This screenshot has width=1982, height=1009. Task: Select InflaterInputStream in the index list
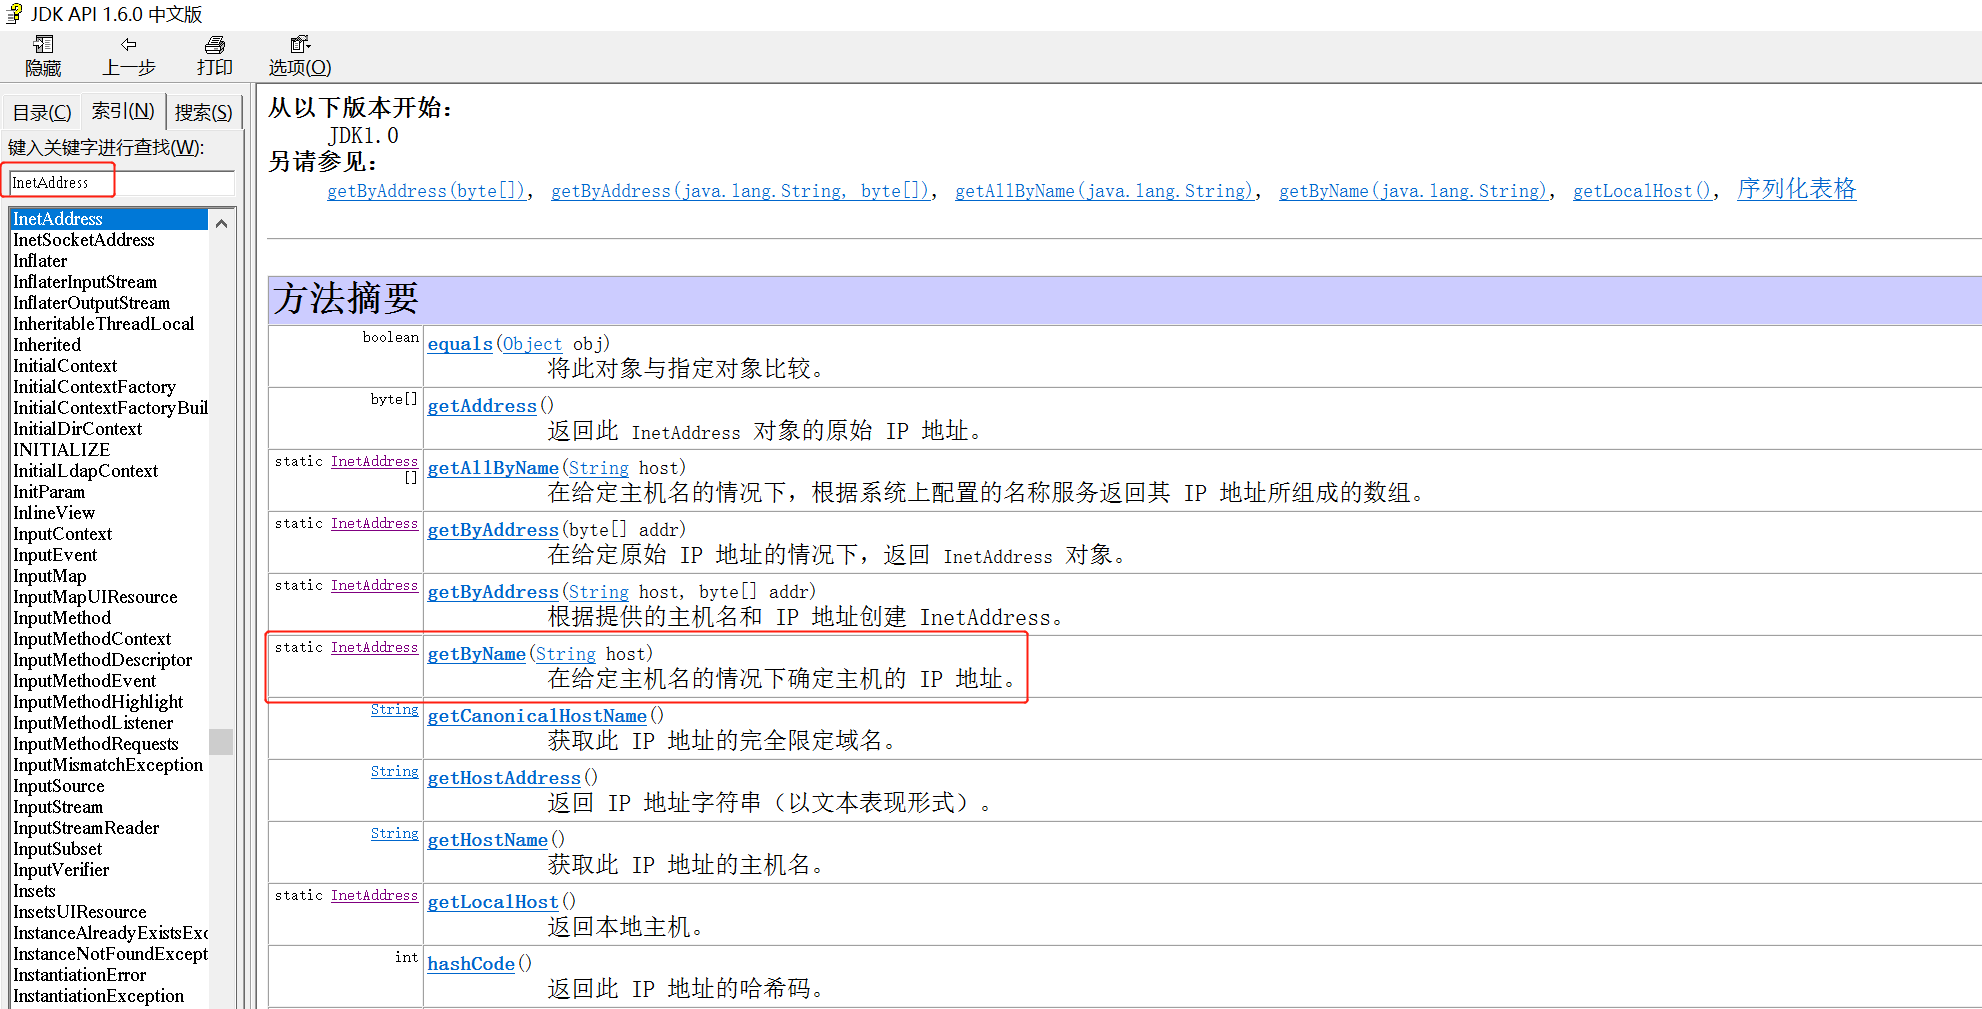point(85,282)
